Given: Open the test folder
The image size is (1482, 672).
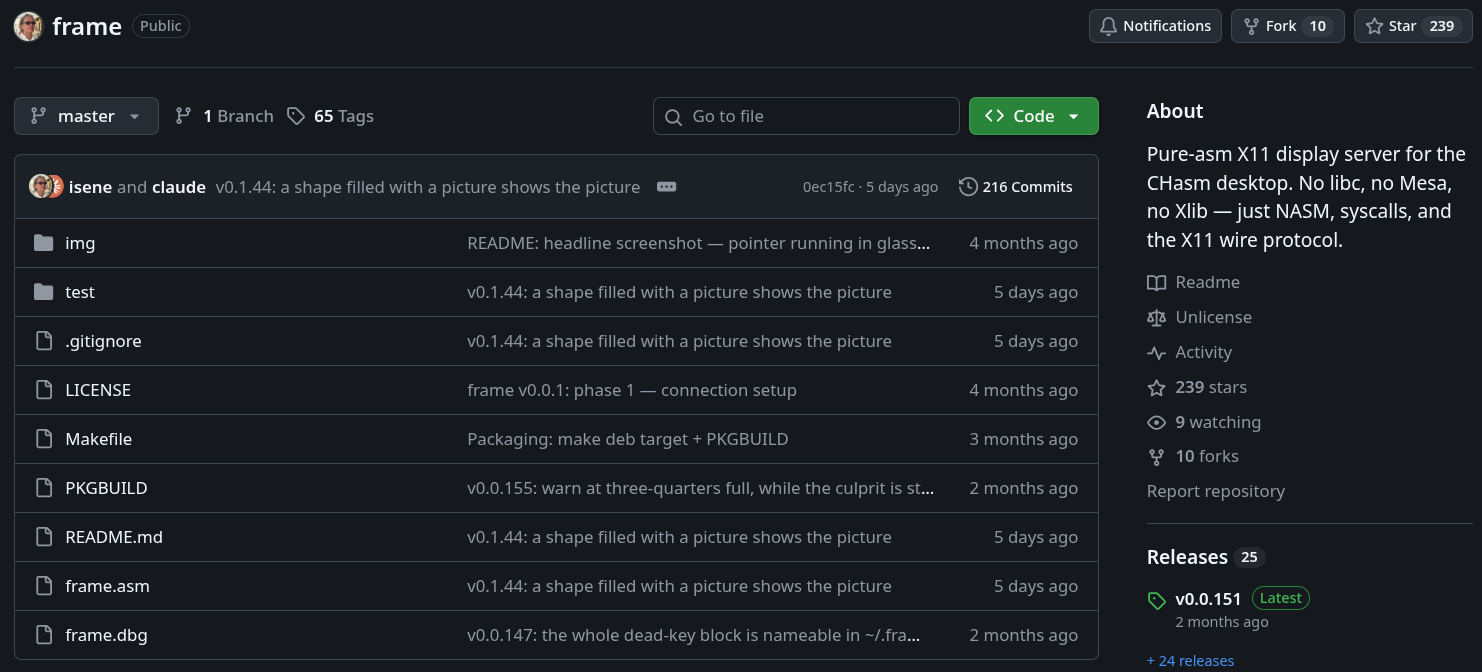Looking at the screenshot, I should (80, 292).
